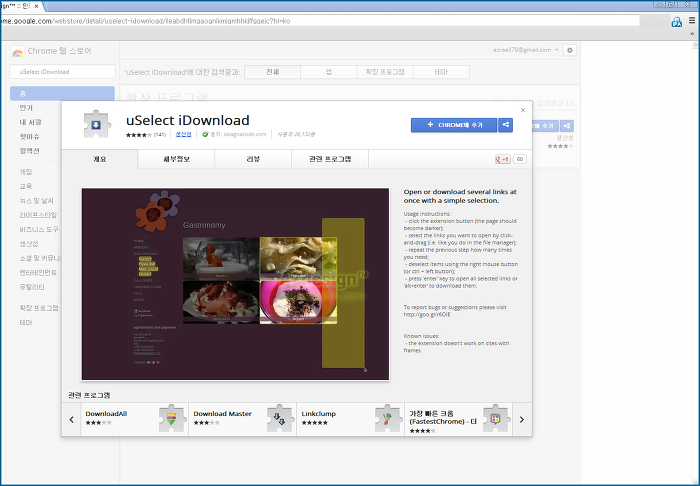Viewport: 700px width, 486px height.
Task: Filter search results by 전체
Action: [273, 72]
